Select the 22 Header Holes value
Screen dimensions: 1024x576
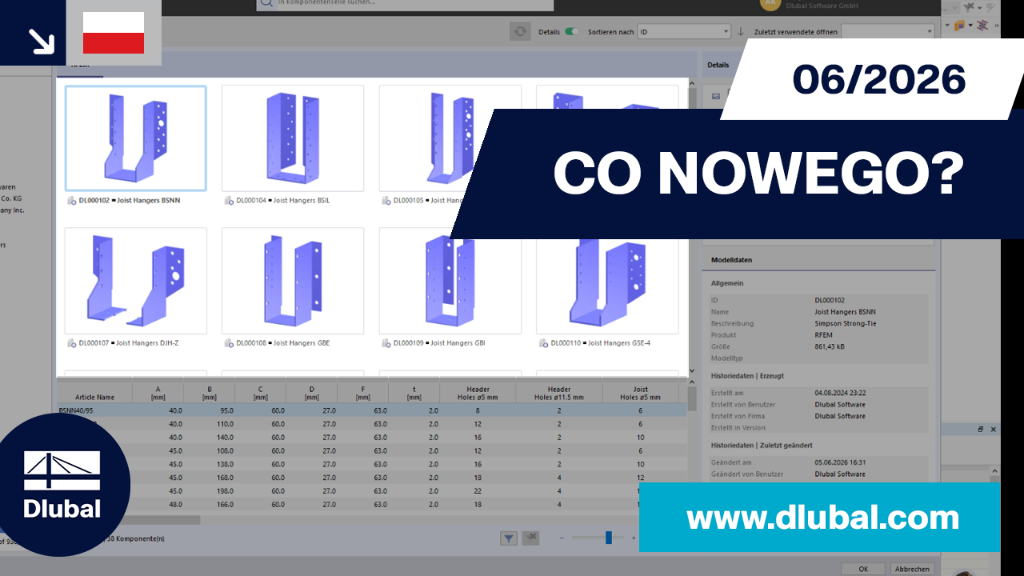point(478,491)
